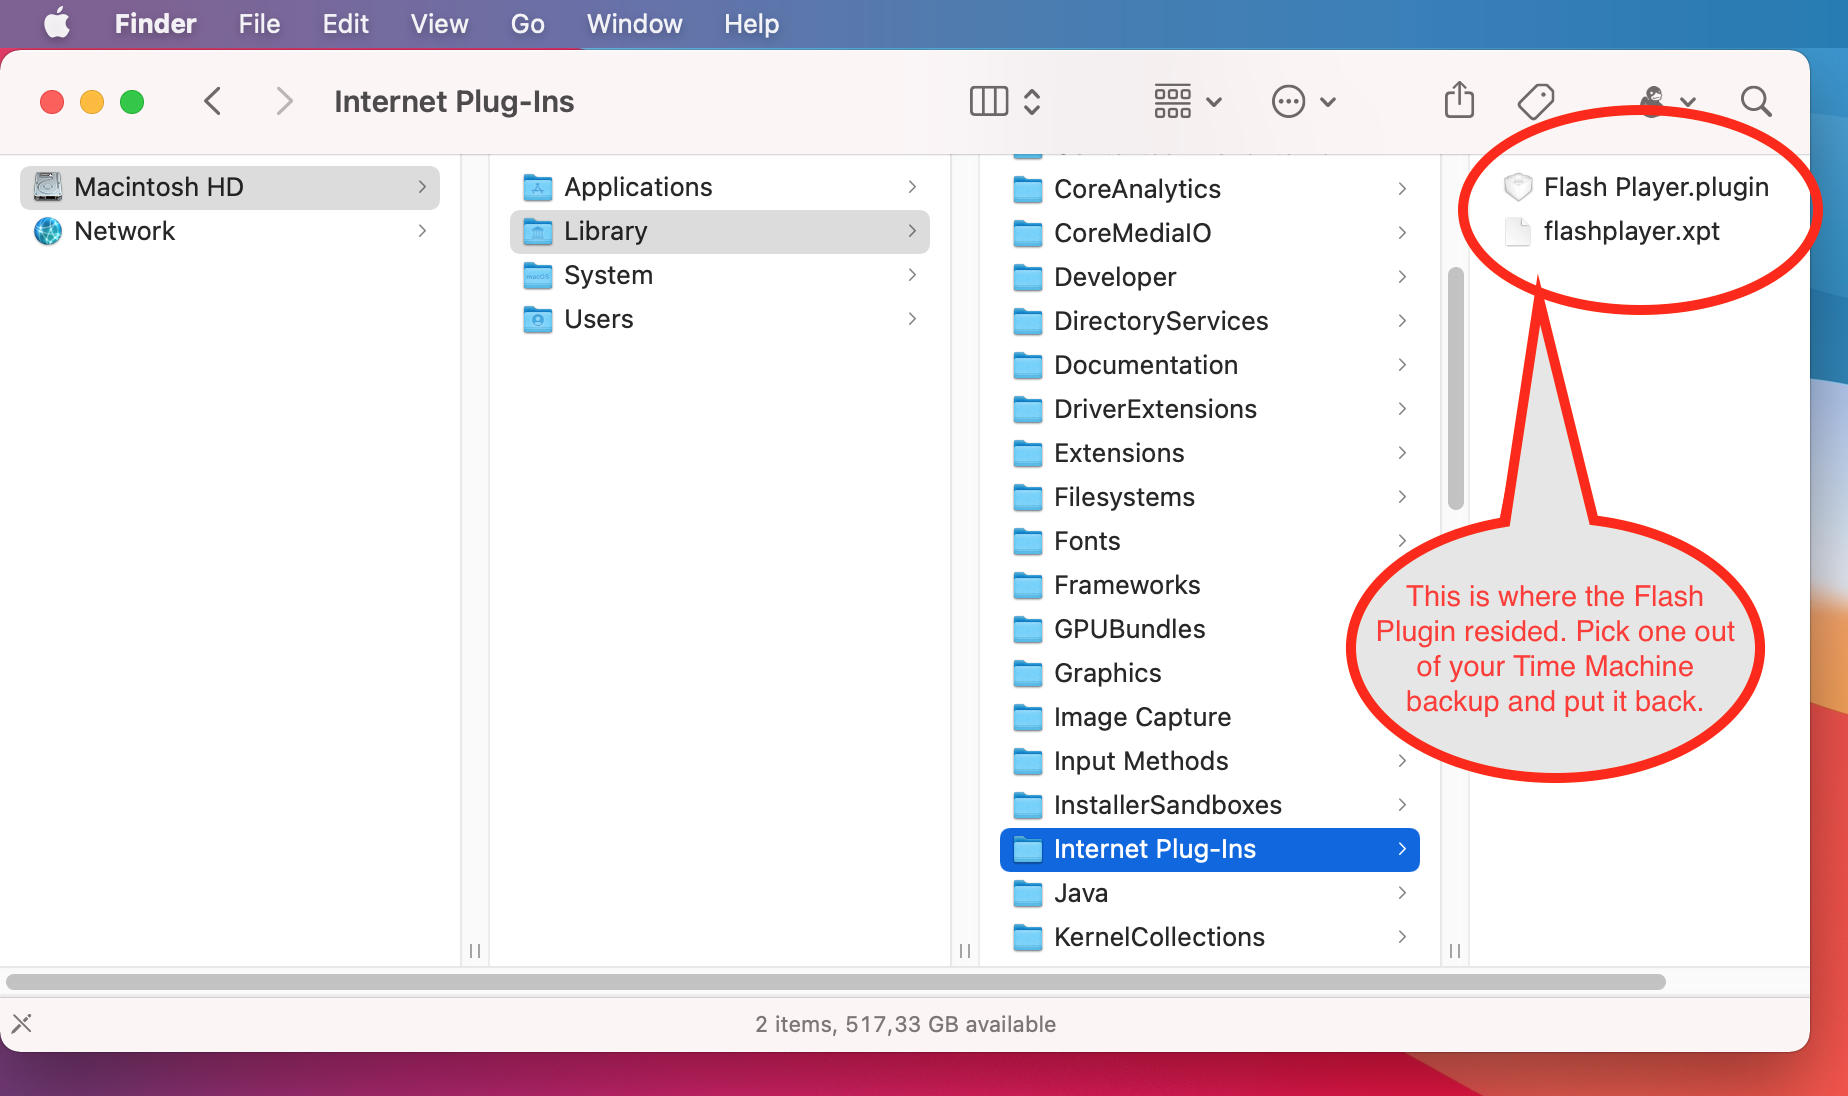Click the Users folder icon
This screenshot has width=1848, height=1096.
pyautogui.click(x=538, y=319)
